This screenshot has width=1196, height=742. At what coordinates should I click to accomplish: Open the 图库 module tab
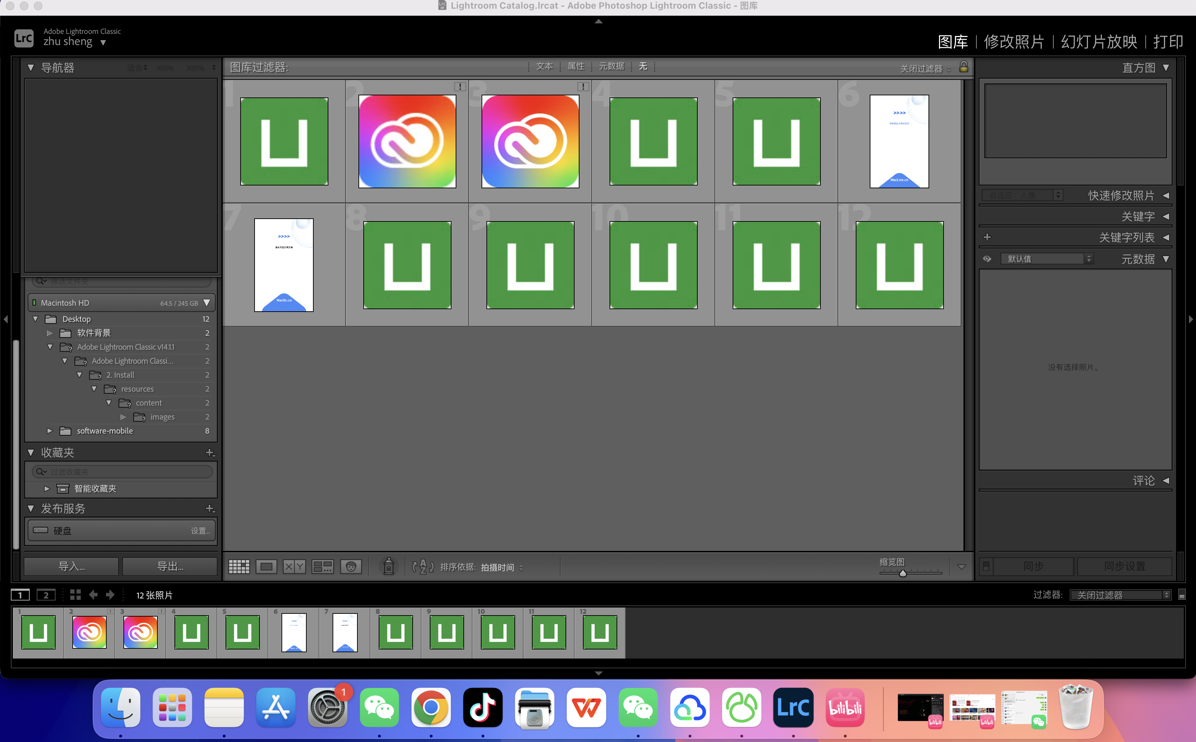(955, 42)
